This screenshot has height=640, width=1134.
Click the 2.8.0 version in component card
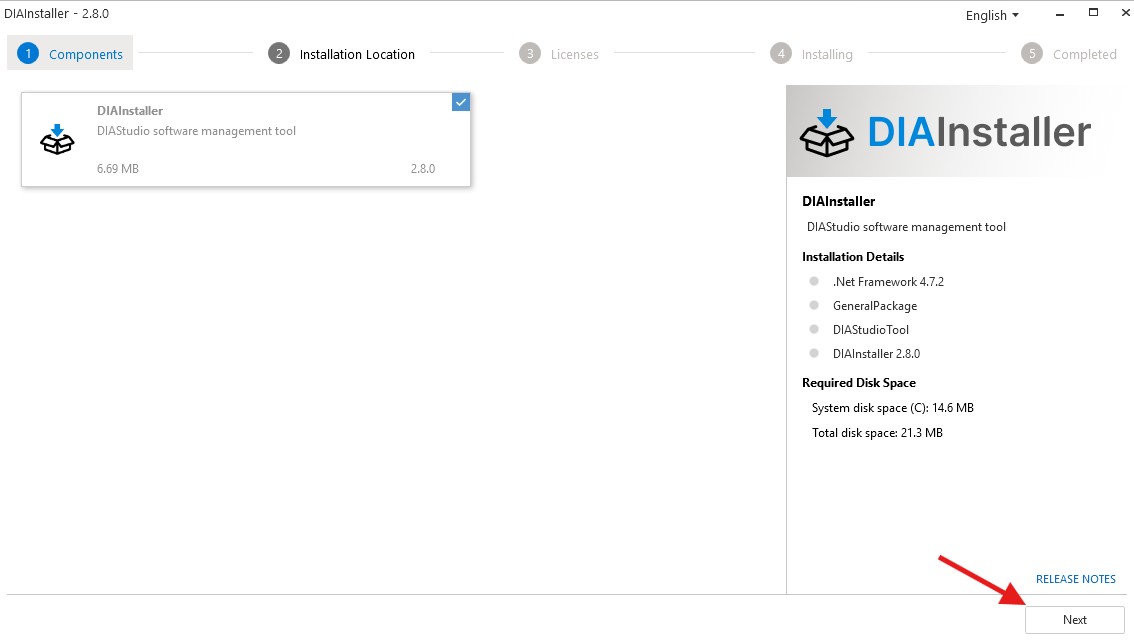tap(423, 168)
